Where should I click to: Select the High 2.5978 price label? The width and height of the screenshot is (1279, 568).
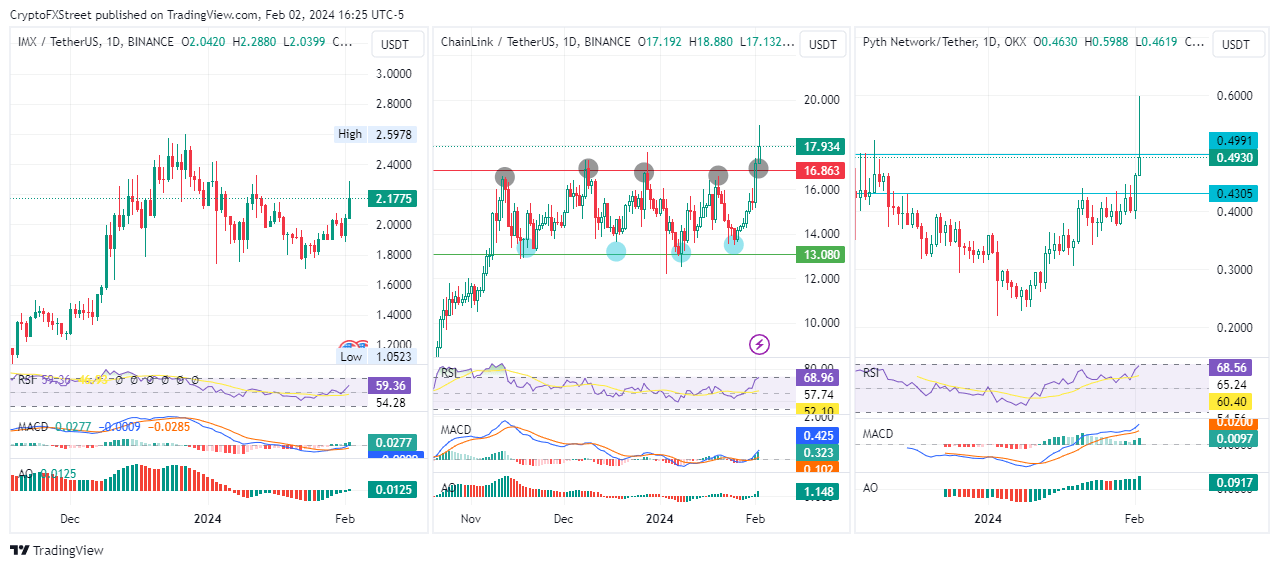pos(376,134)
